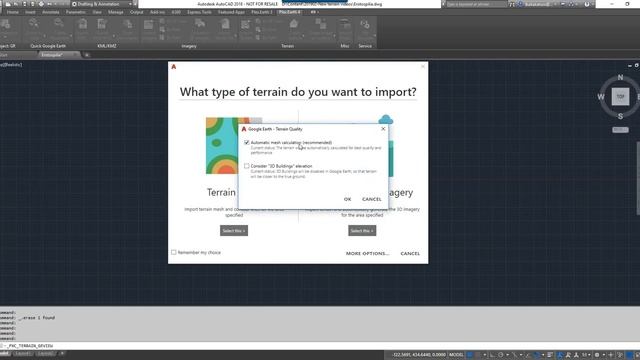This screenshot has height=360, width=640.
Task: Click the workspace switching gear icon
Action: tap(597, 355)
